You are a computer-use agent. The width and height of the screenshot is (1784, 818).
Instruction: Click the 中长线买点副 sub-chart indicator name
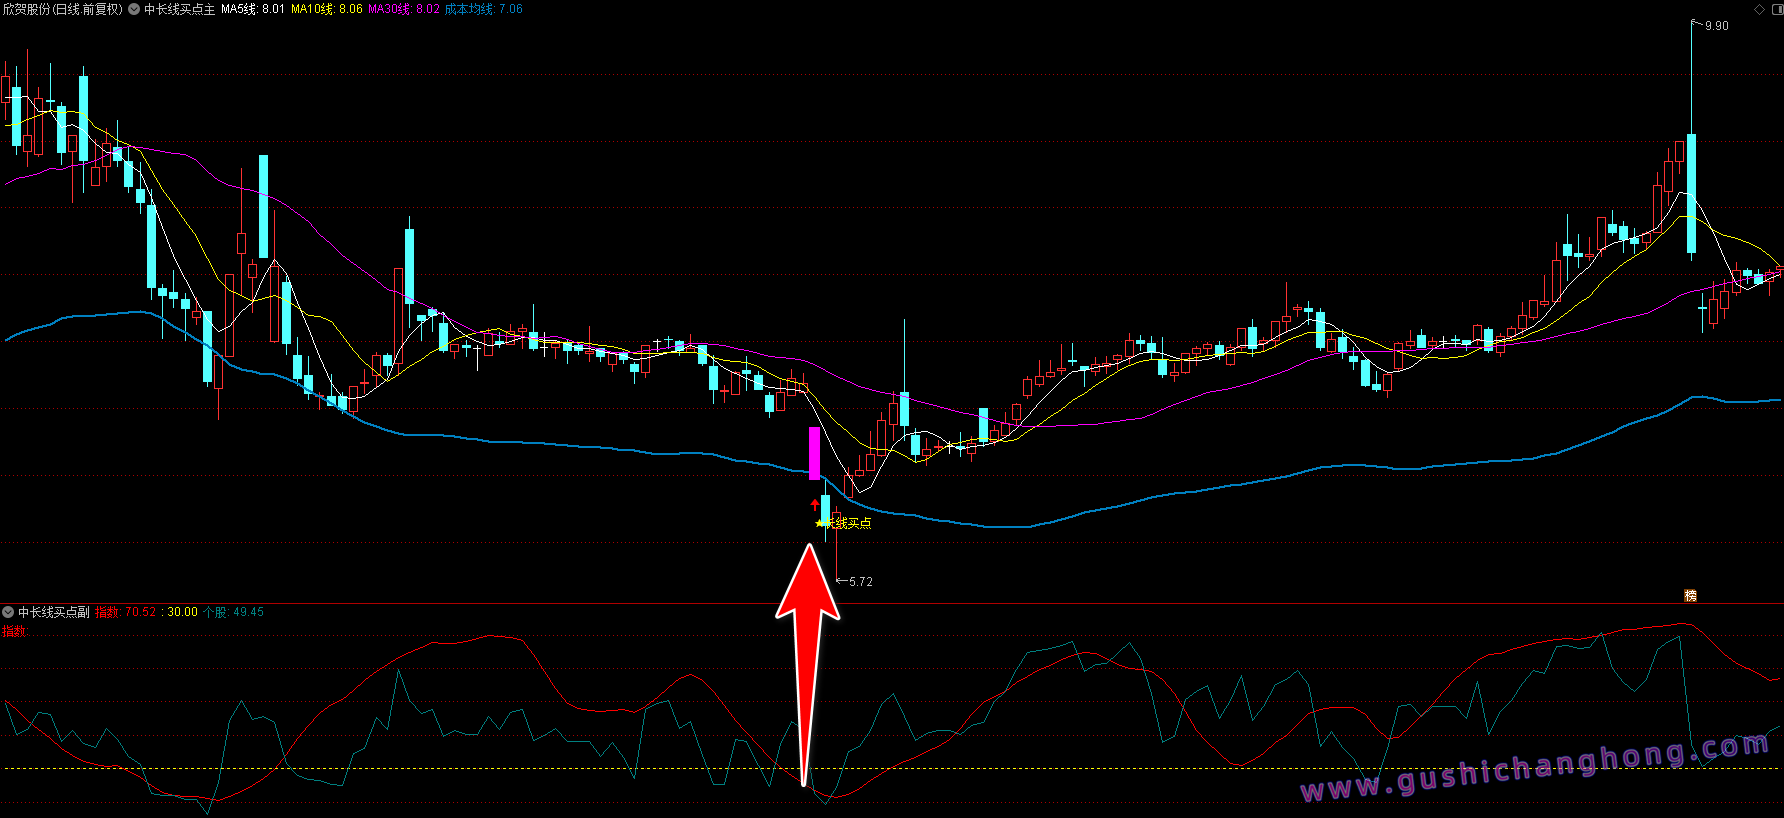click(54, 612)
